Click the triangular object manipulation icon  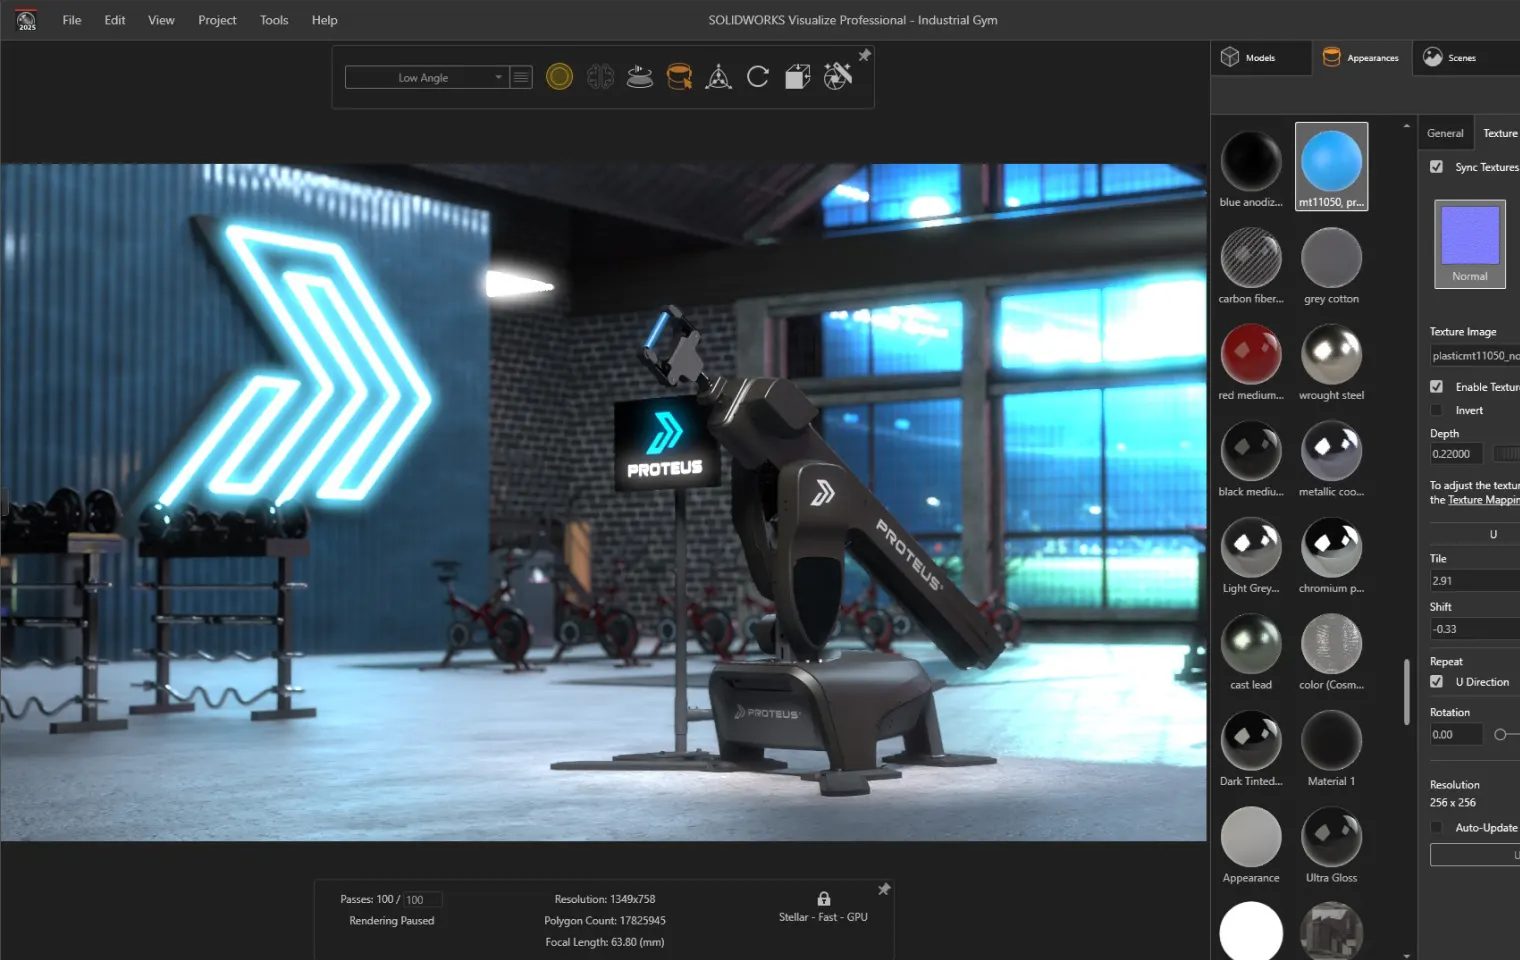(718, 77)
